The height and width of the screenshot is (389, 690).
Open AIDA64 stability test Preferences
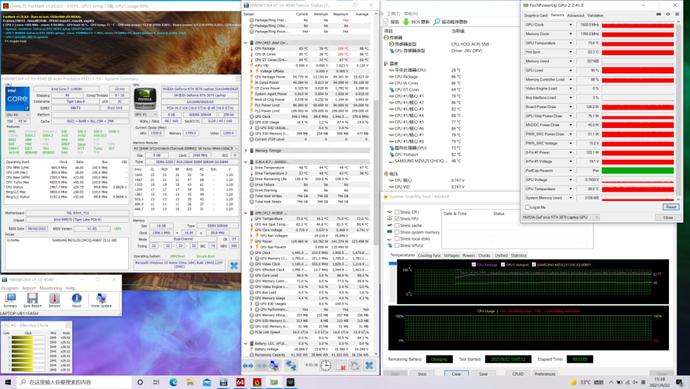click(545, 374)
